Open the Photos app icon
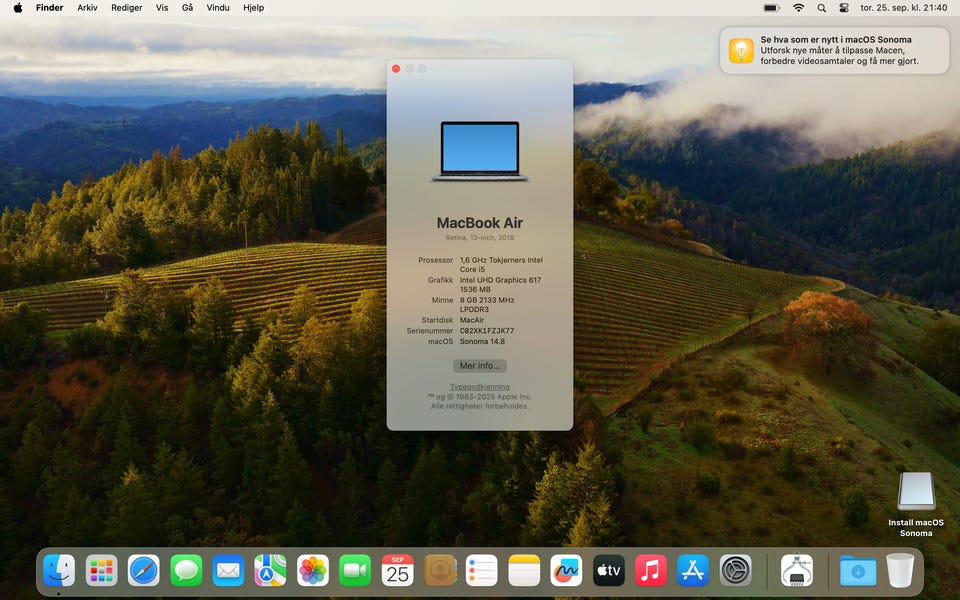 313,571
